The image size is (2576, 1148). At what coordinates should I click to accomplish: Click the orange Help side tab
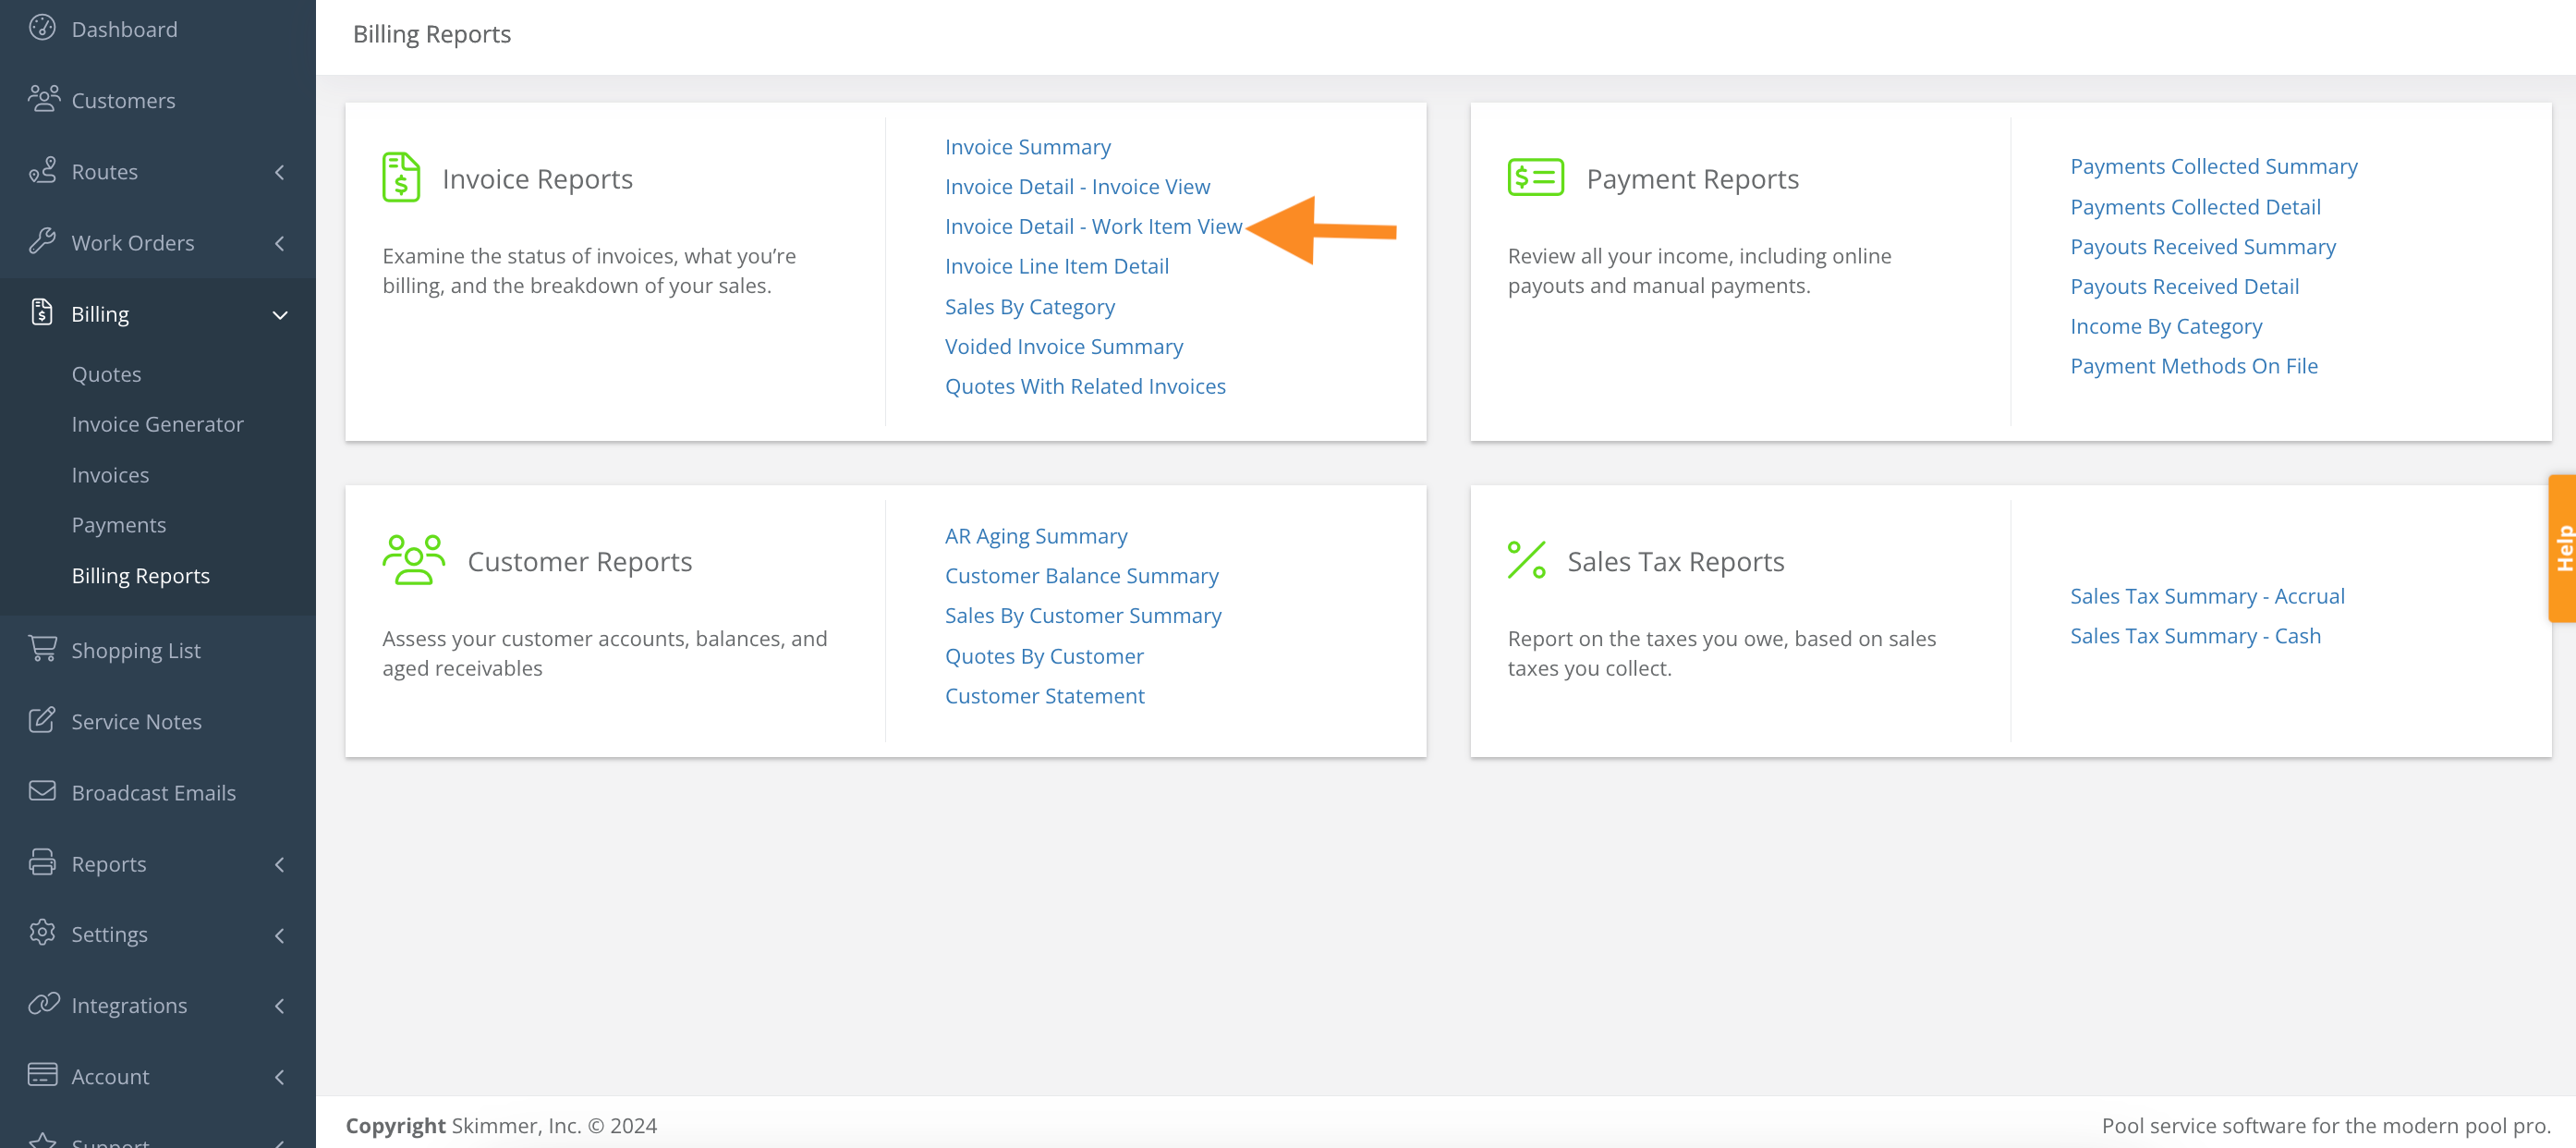click(x=2562, y=548)
